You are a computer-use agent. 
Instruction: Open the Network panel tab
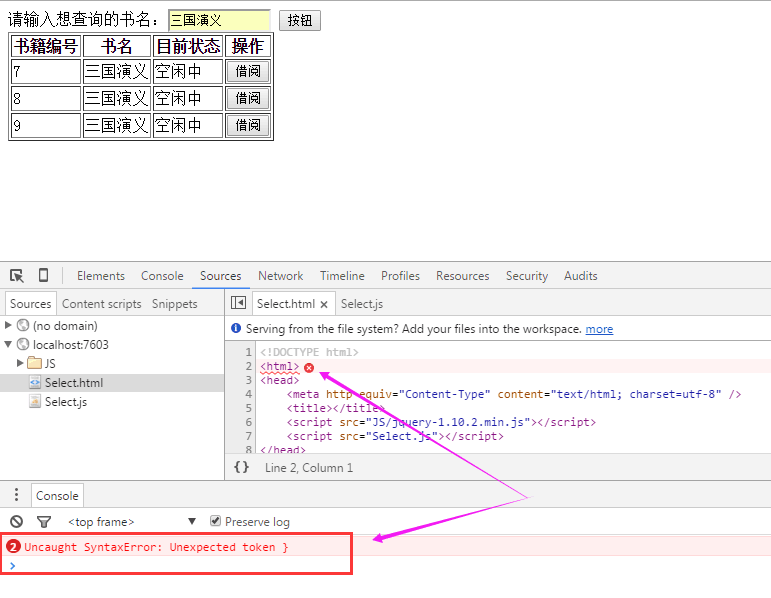click(x=281, y=276)
